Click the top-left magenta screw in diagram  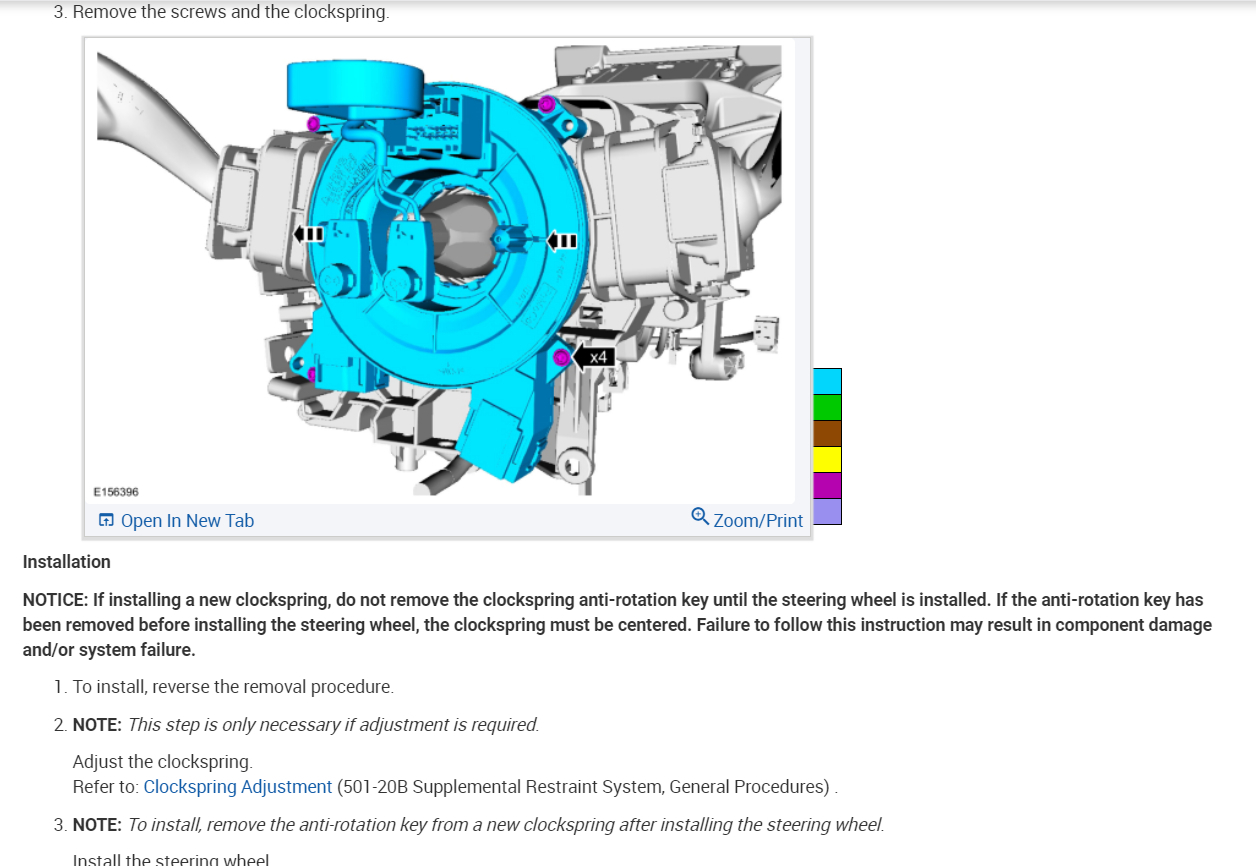313,123
